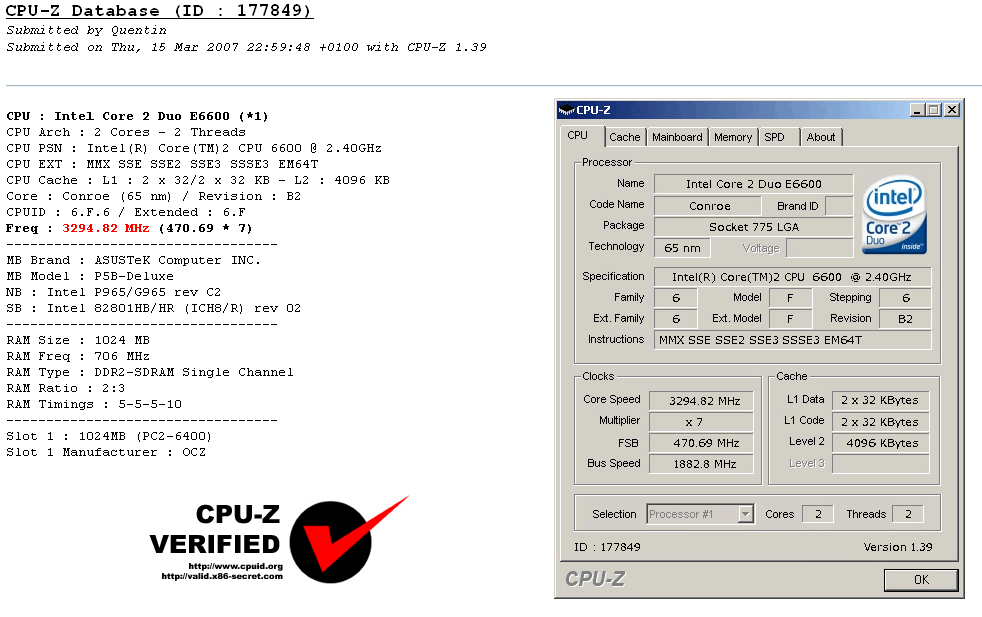Screen dimensions: 982x617
Task: Click the 'RAM Timings : 5-5-5-10' line
Action: pos(94,404)
